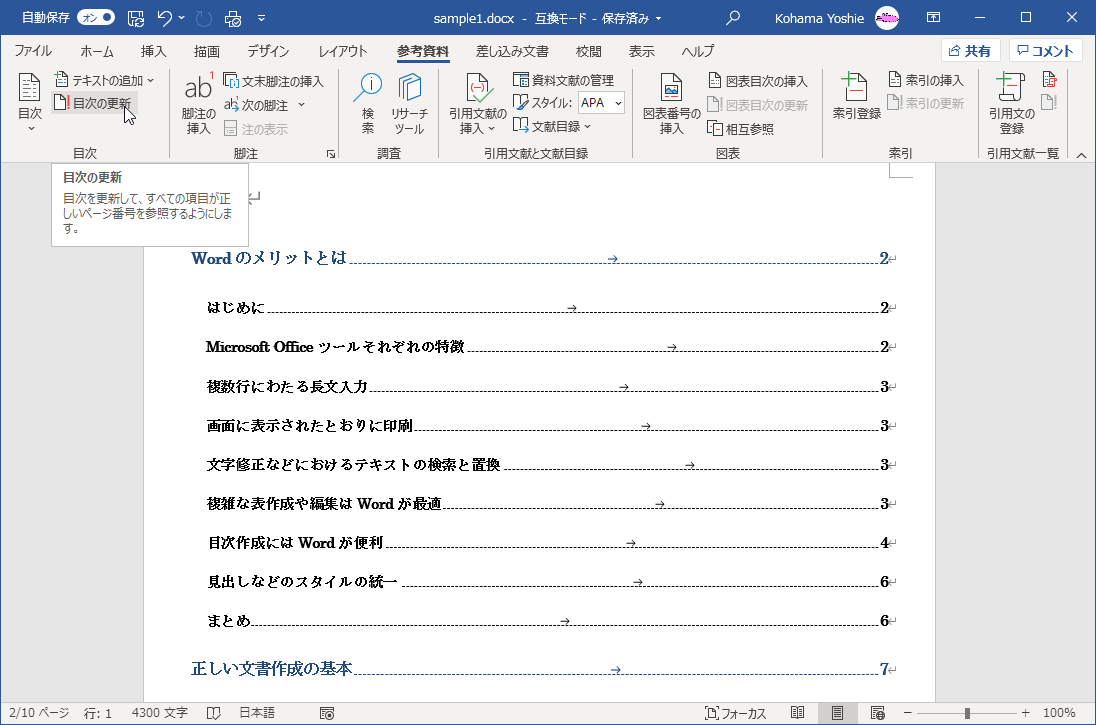The height and width of the screenshot is (725, 1096).
Task: Click the quick print preview icon
Action: coord(233,18)
